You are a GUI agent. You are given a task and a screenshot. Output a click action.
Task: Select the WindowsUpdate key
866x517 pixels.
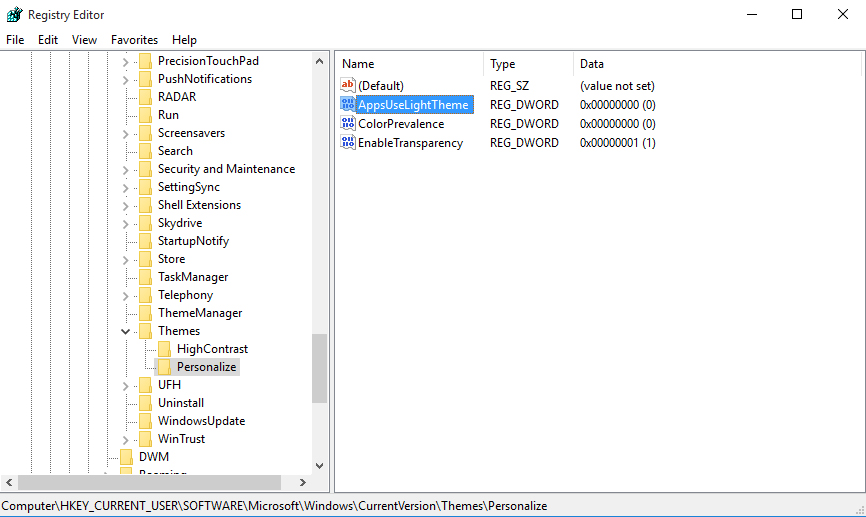point(201,421)
